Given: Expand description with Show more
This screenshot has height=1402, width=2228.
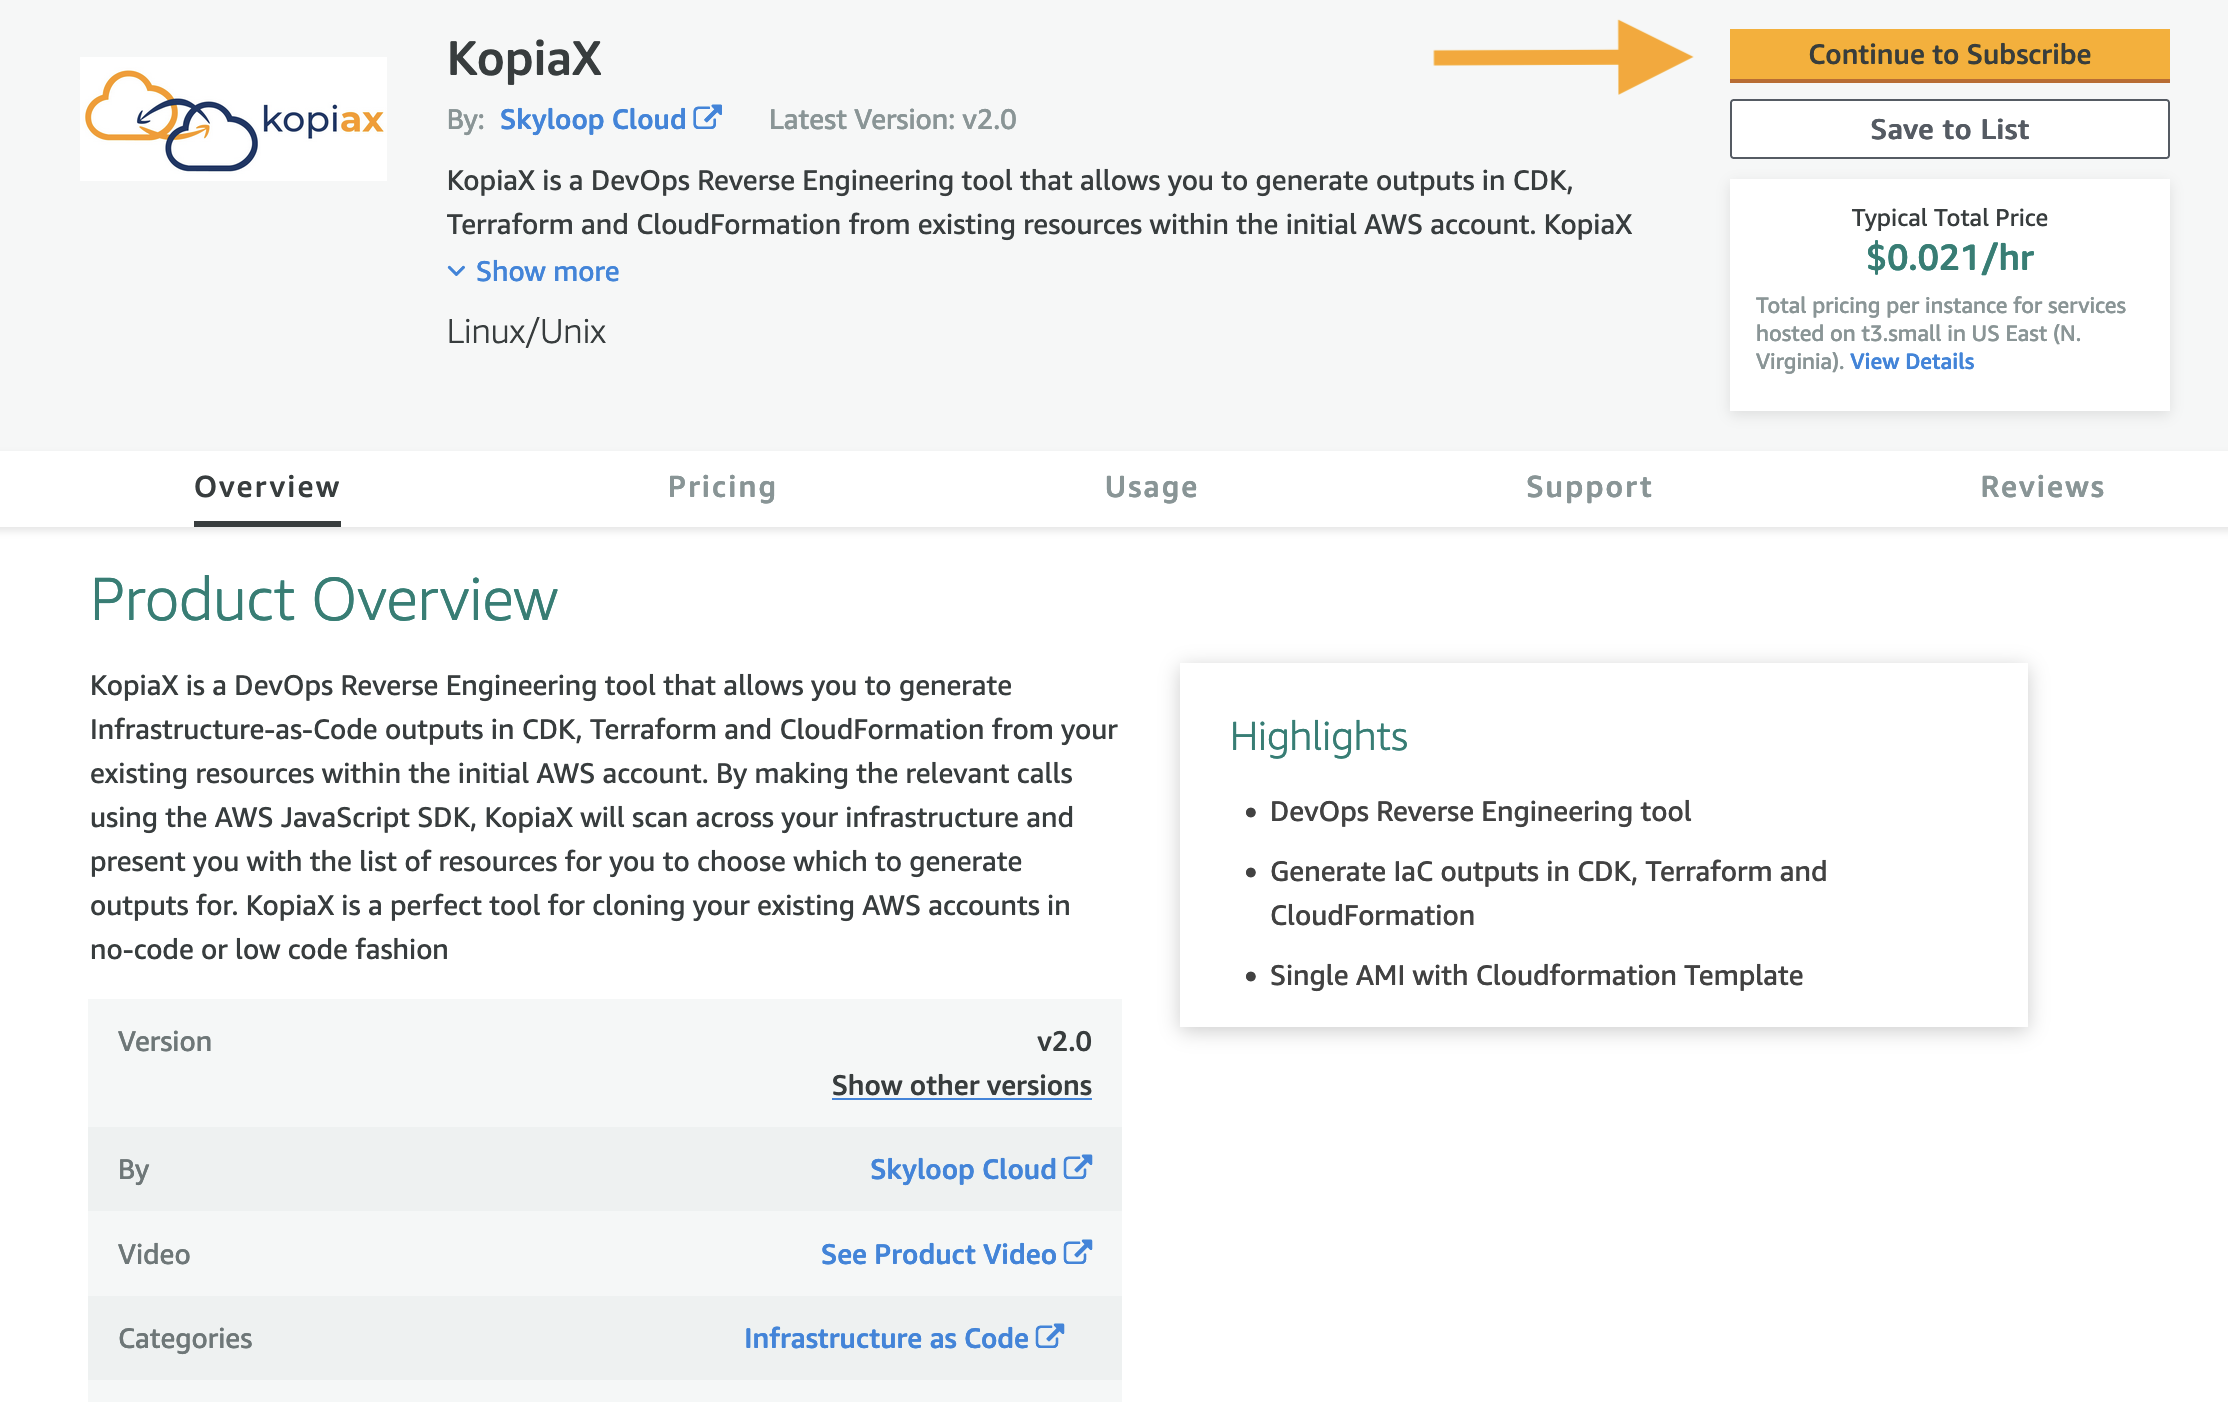Looking at the screenshot, I should (547, 271).
